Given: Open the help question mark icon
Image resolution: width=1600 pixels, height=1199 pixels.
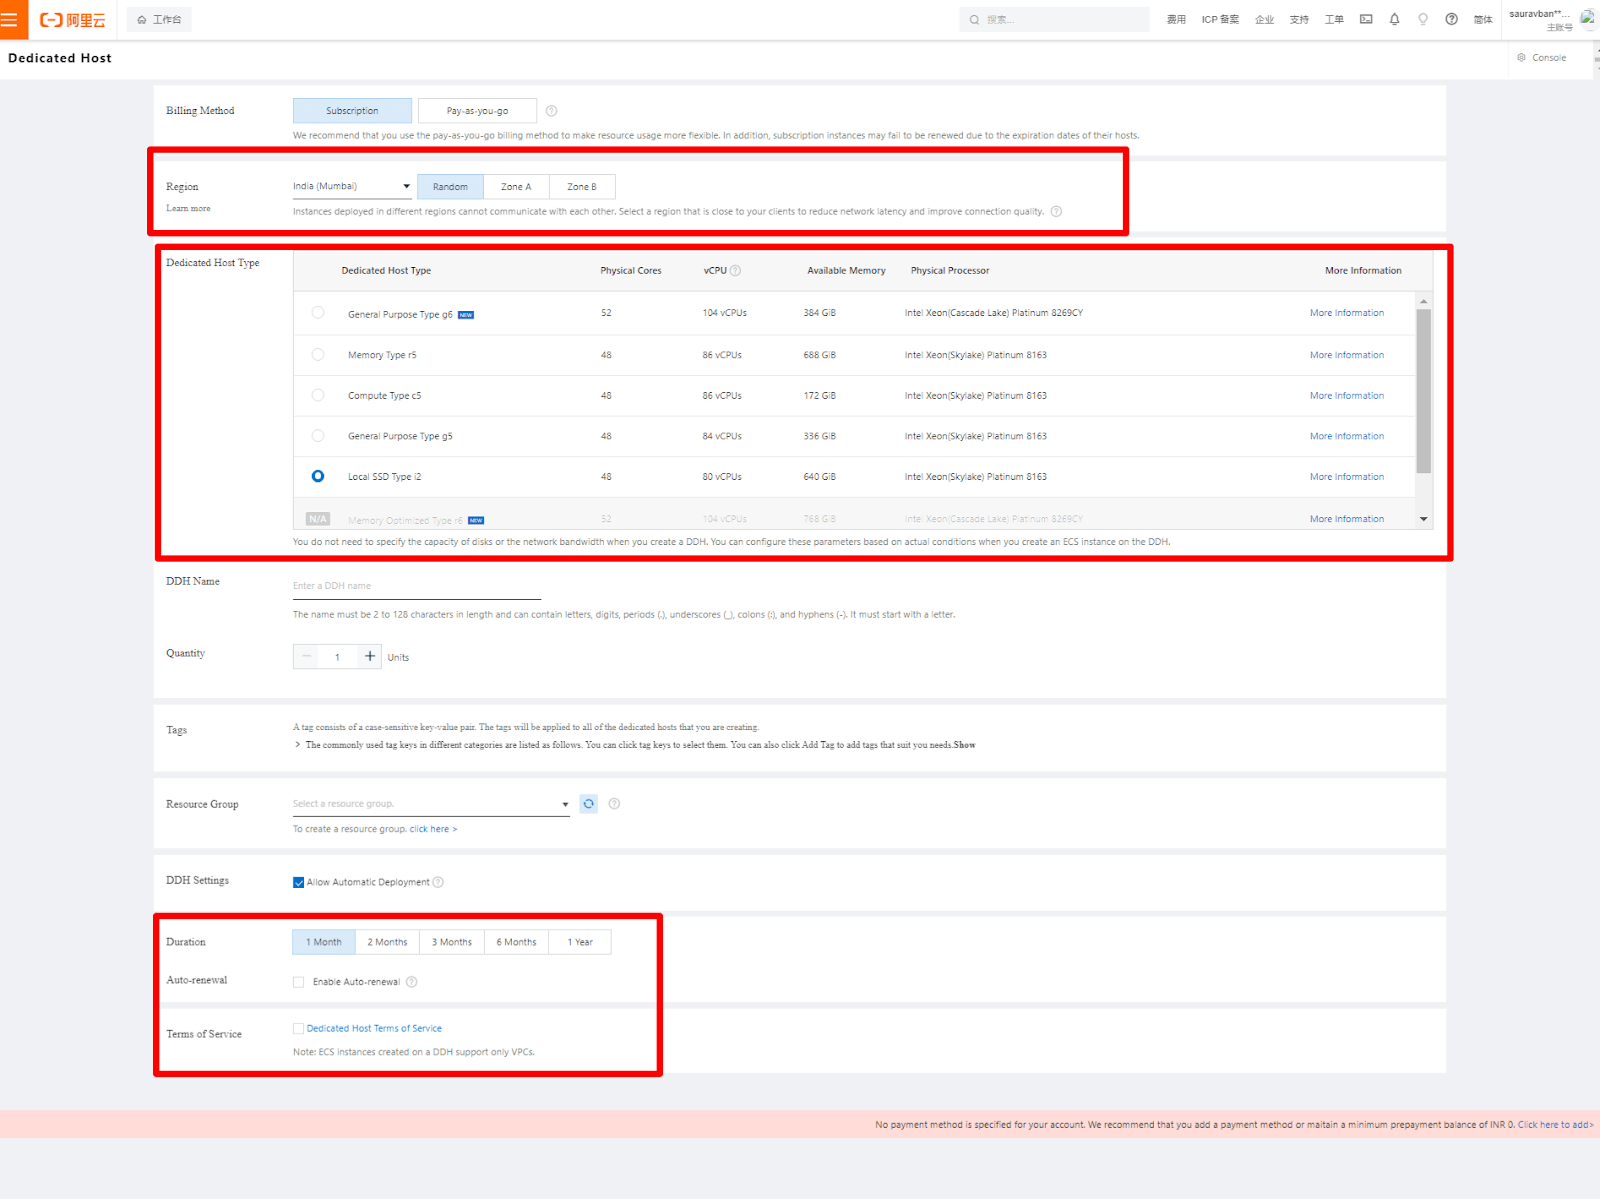Looking at the screenshot, I should (1451, 19).
